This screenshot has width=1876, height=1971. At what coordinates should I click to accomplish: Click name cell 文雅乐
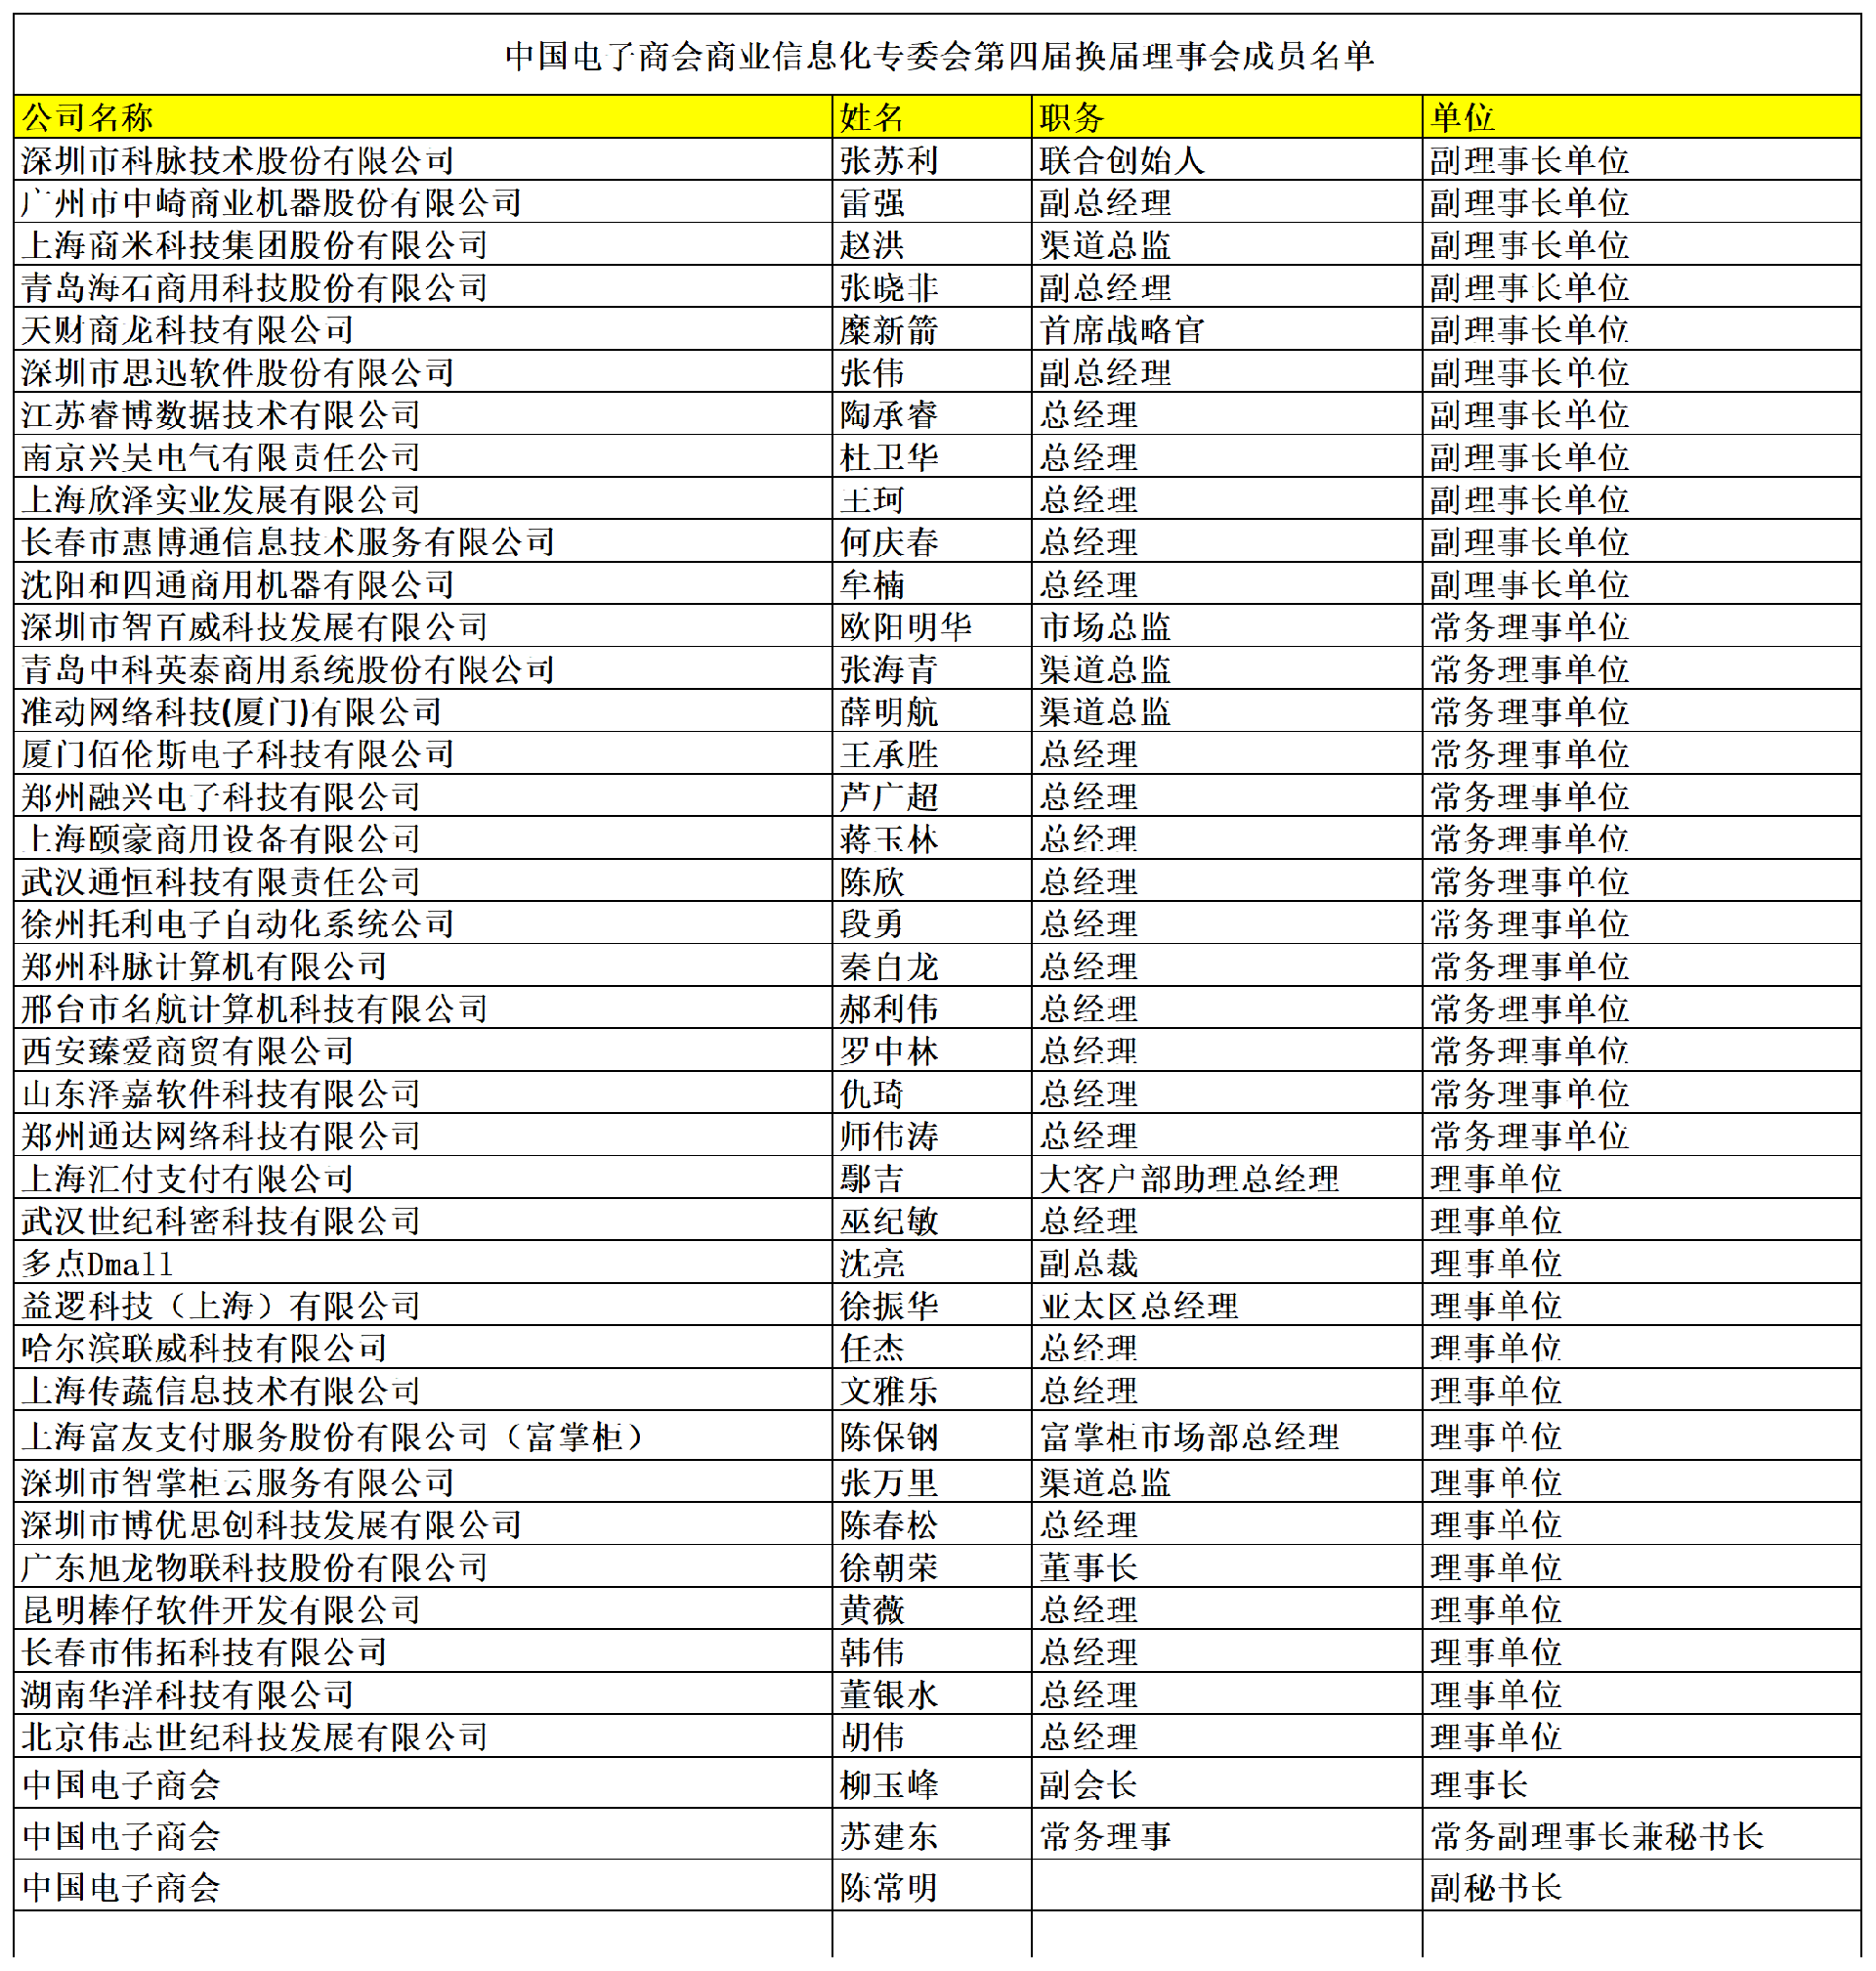point(932,1391)
